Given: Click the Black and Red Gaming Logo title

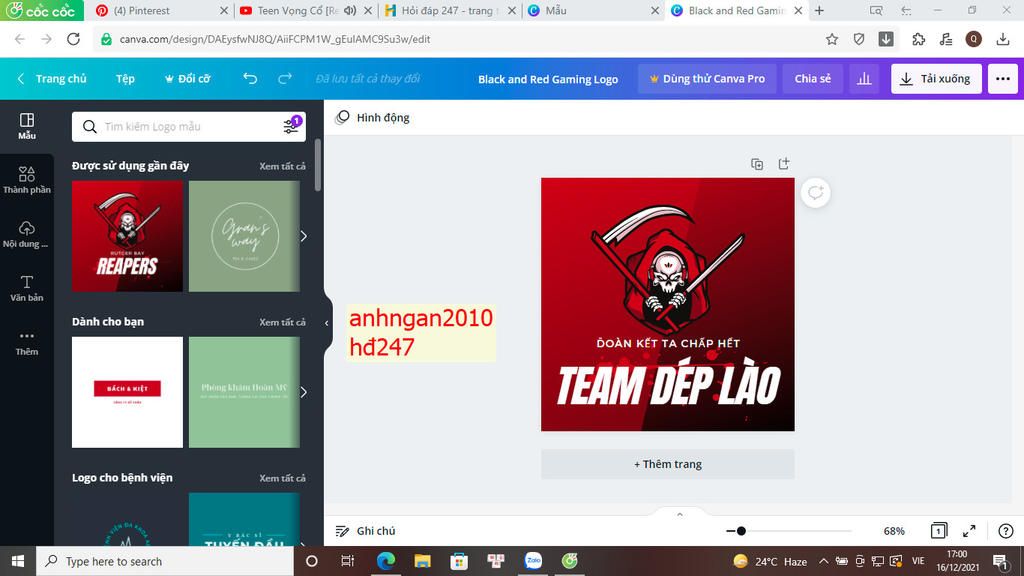Looking at the screenshot, I should [548, 79].
